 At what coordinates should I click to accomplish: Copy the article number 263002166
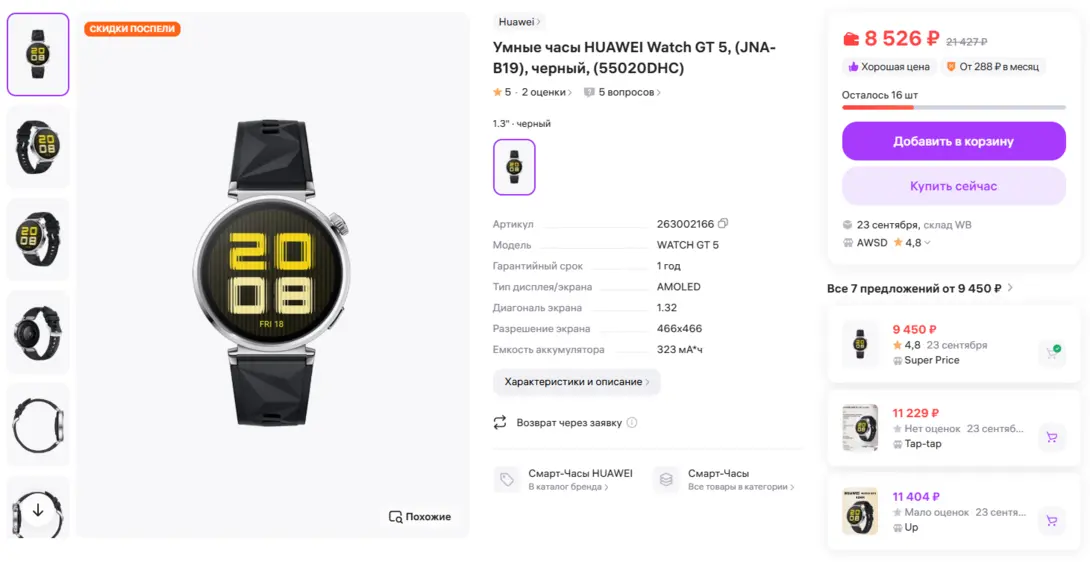(x=723, y=224)
